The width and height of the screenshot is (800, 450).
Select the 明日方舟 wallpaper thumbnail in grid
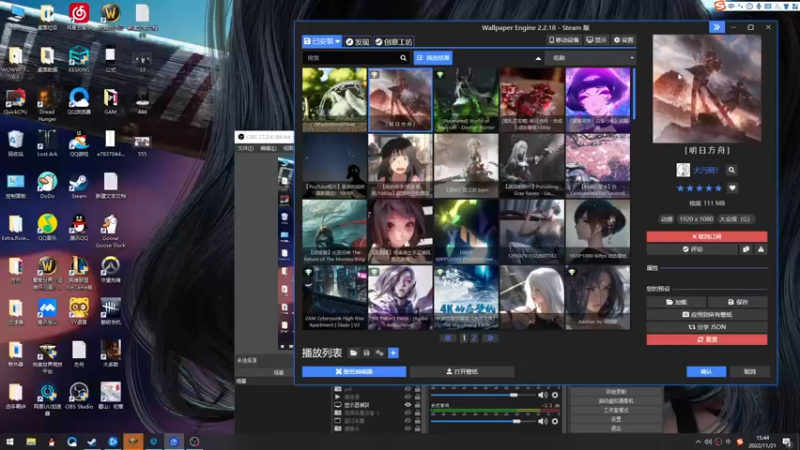(400, 100)
